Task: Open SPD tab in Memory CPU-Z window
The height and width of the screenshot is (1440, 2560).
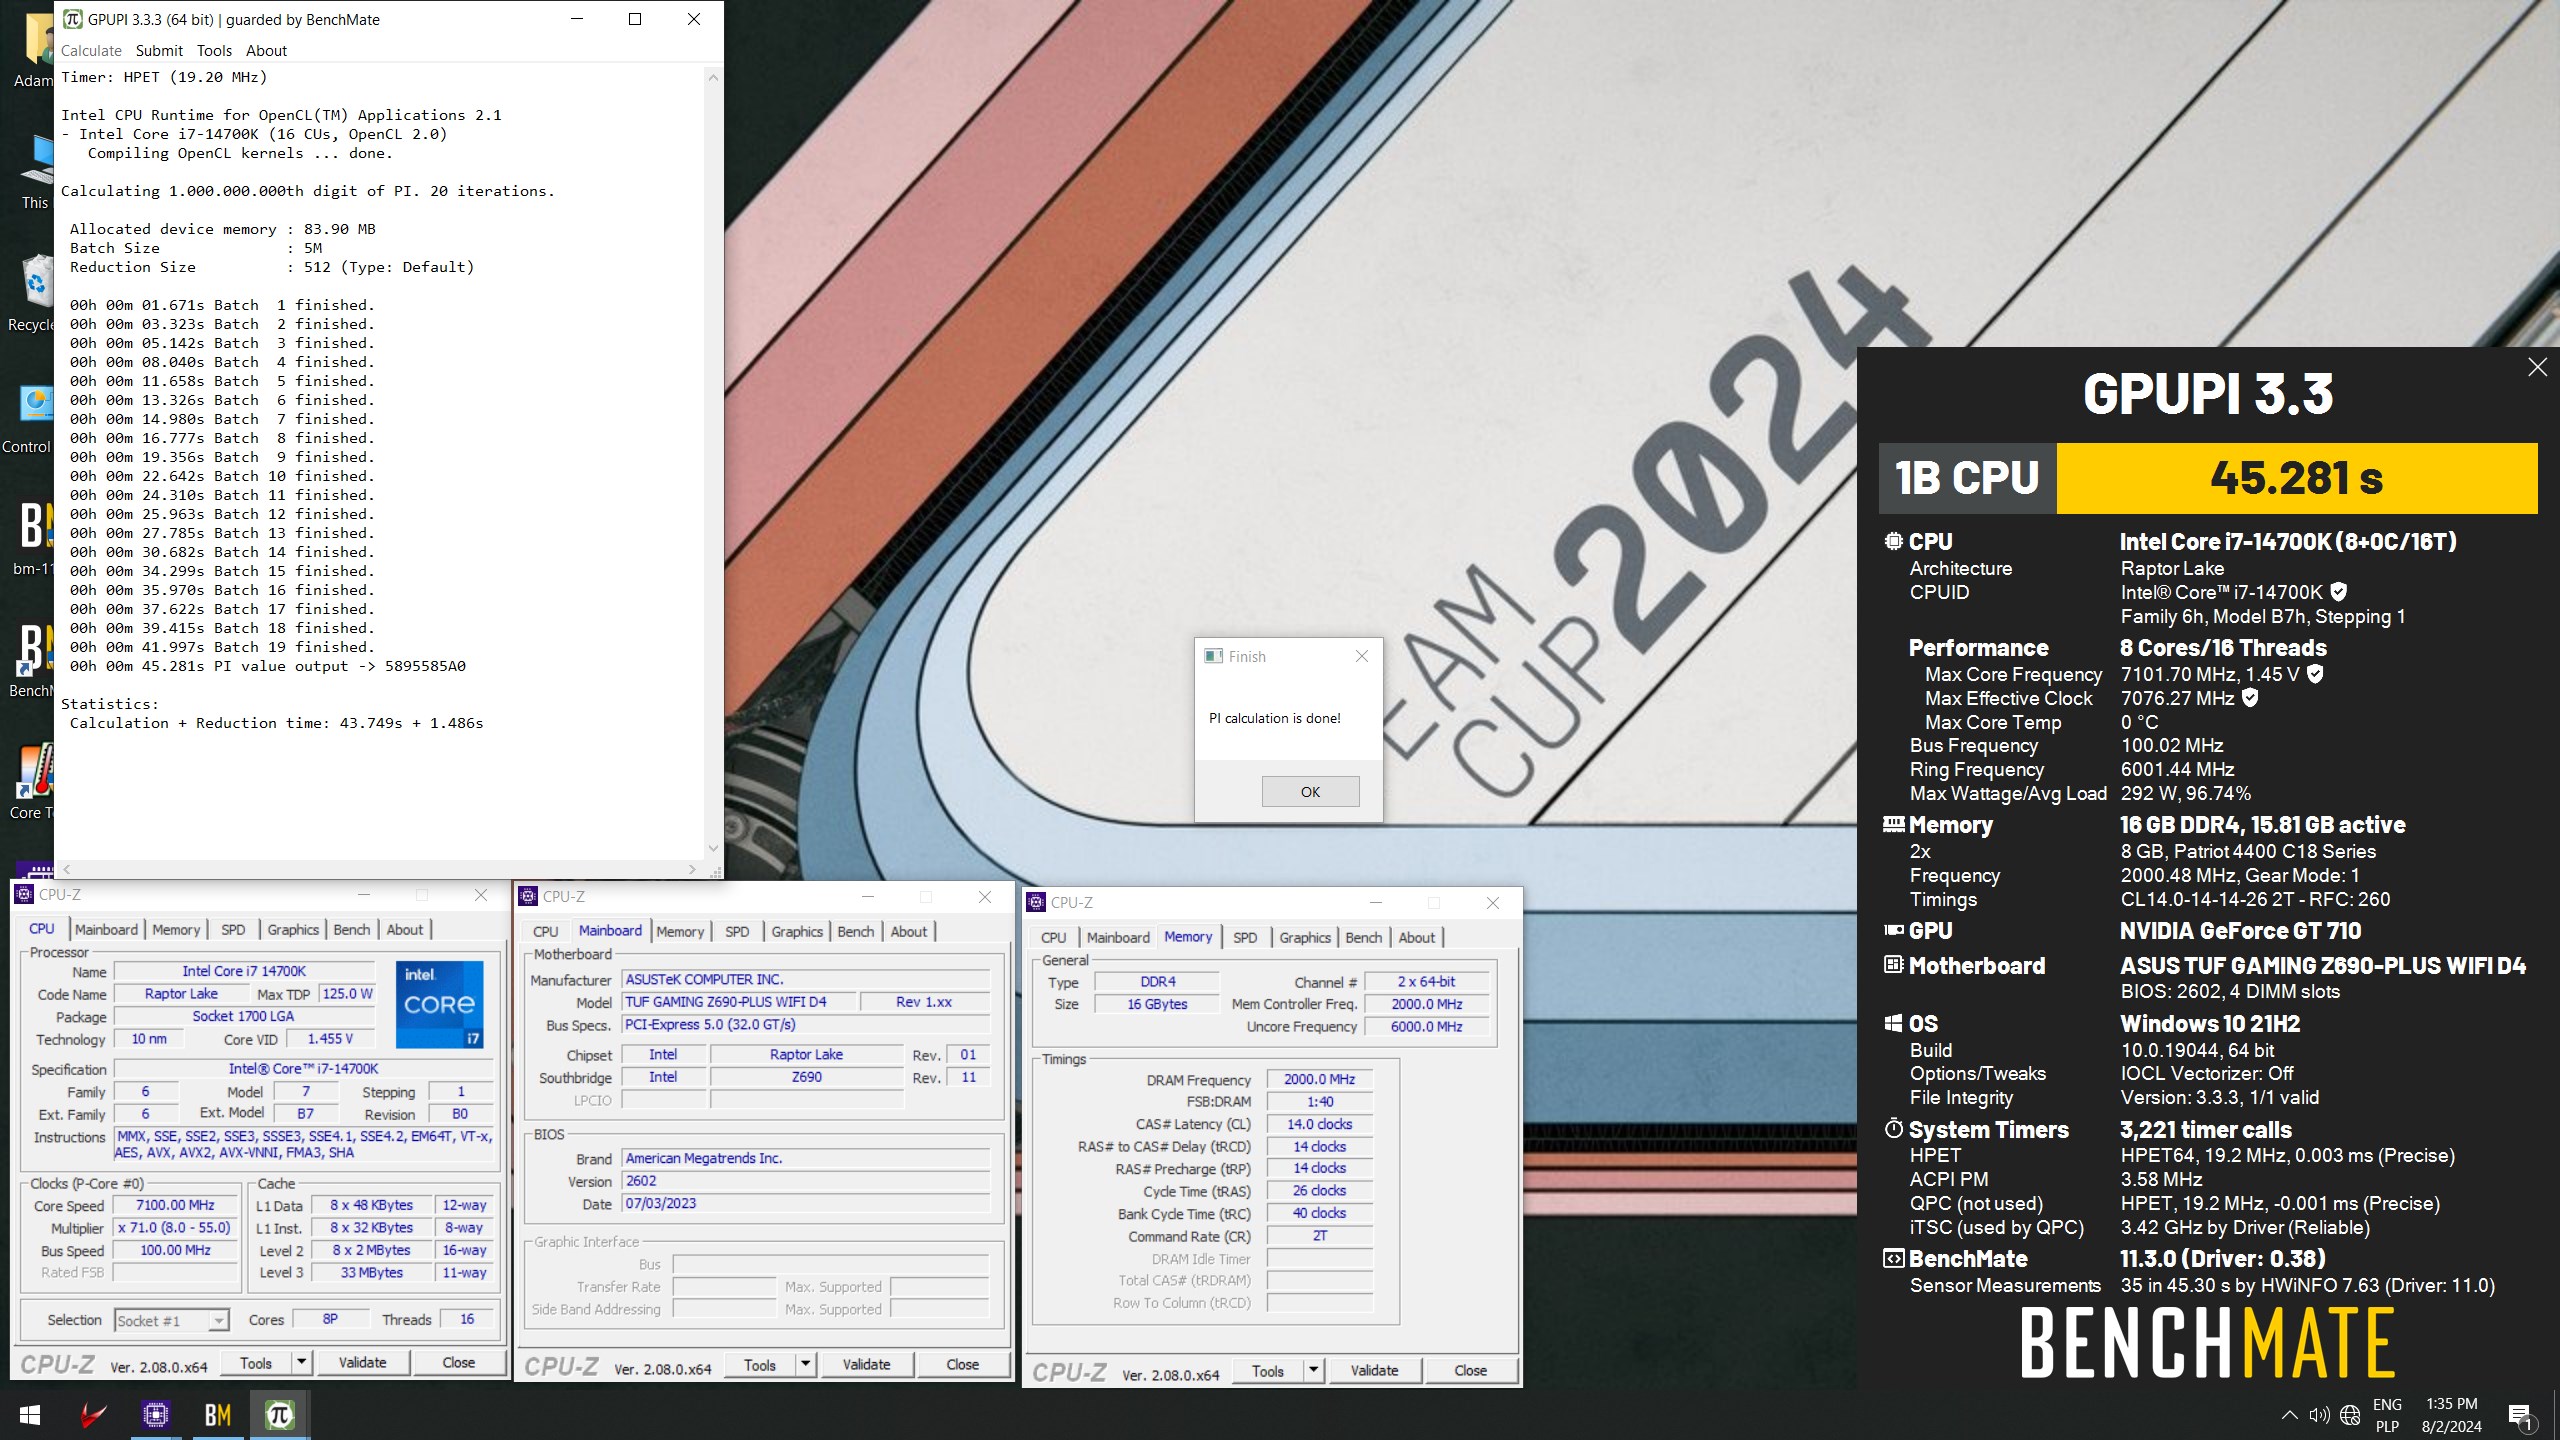Action: pyautogui.click(x=1245, y=937)
